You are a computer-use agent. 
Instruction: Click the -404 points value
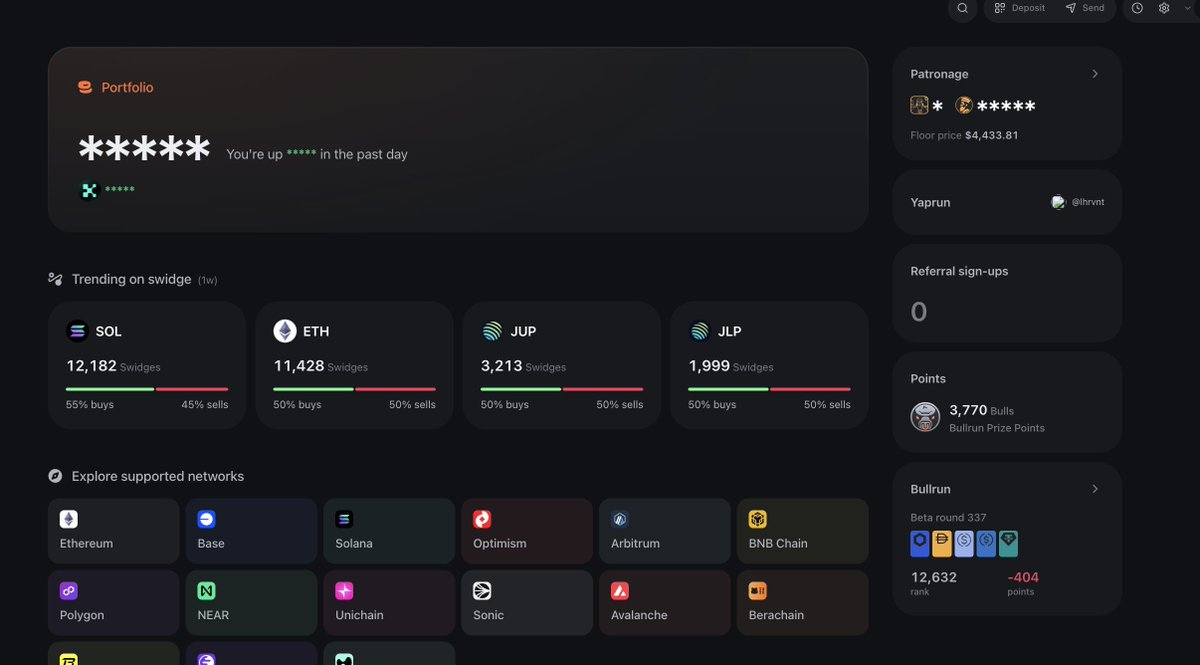click(1023, 577)
